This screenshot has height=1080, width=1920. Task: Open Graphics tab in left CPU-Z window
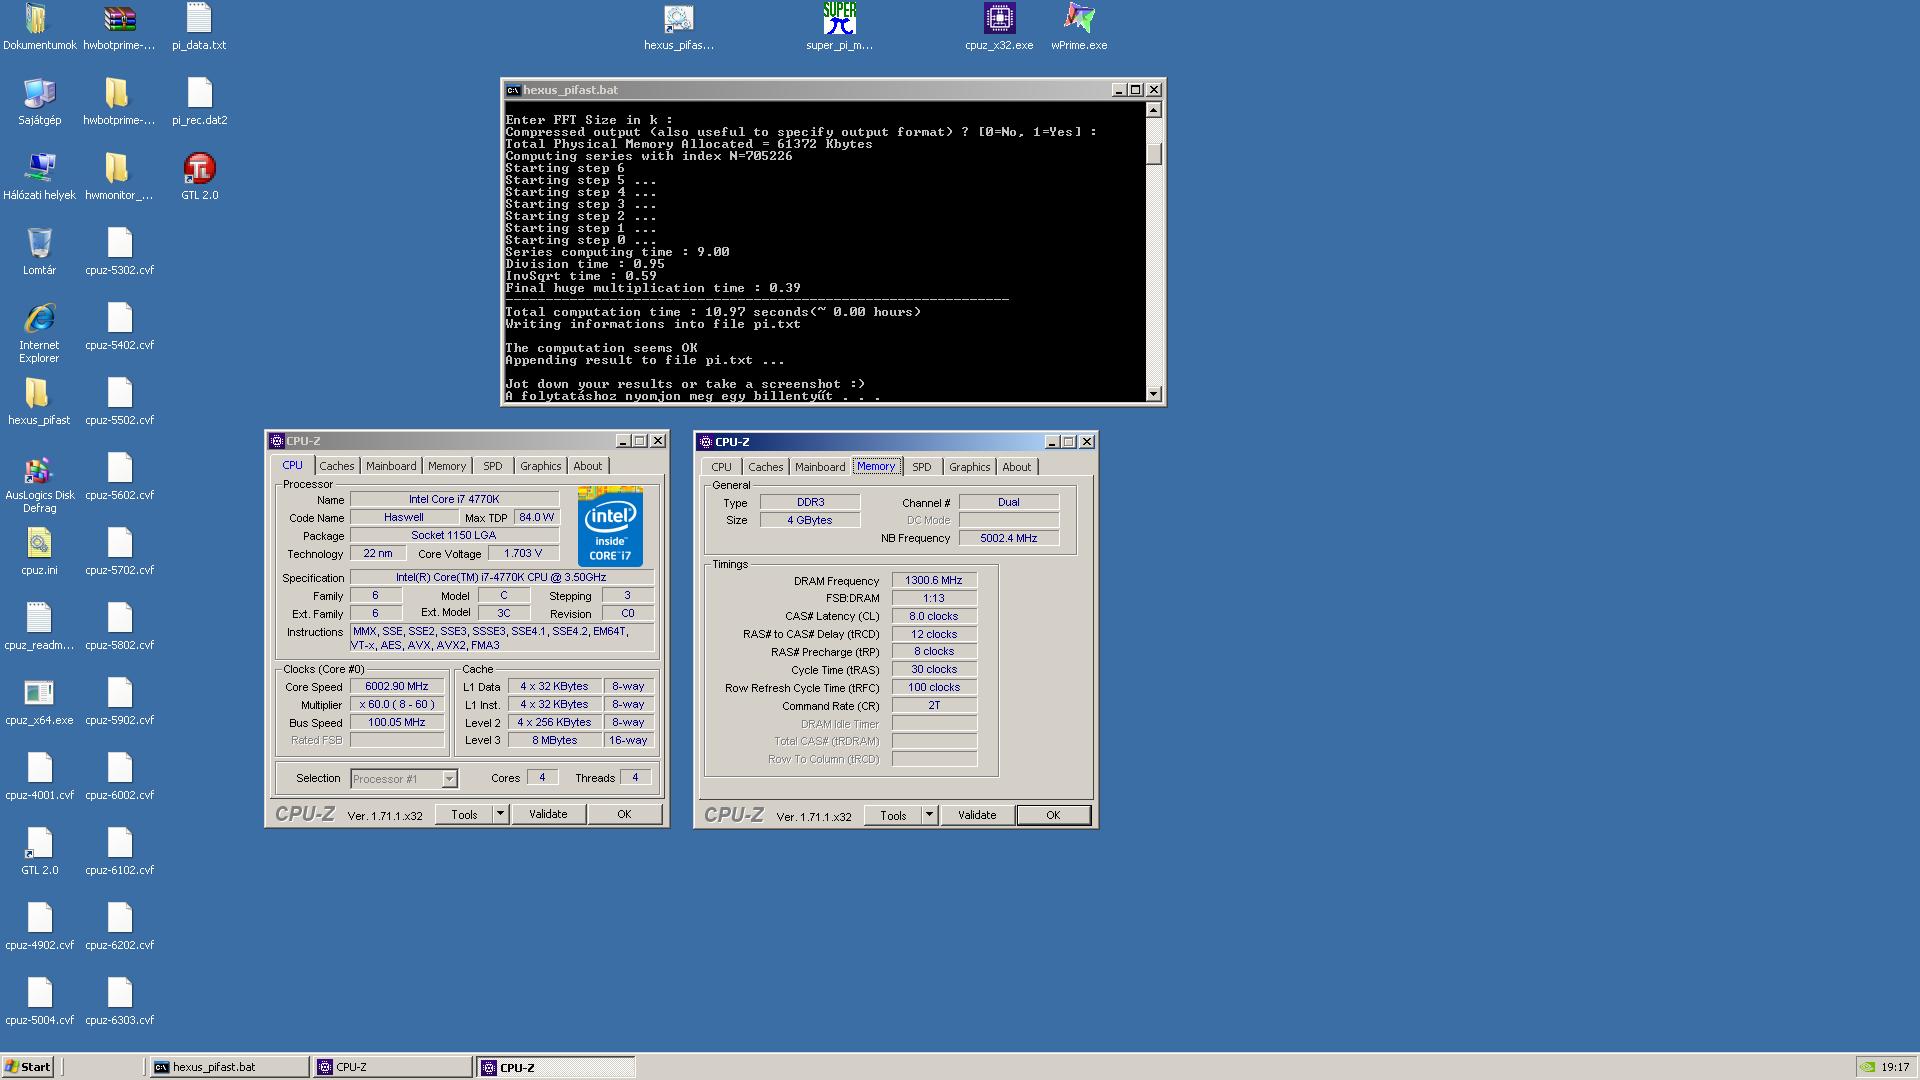click(x=541, y=466)
